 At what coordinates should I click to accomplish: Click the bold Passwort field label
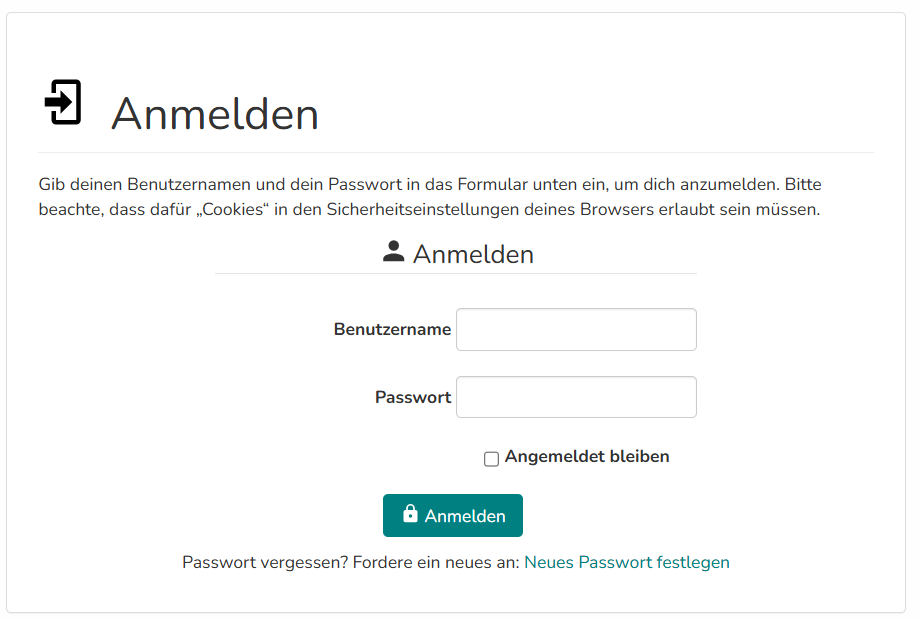[413, 397]
